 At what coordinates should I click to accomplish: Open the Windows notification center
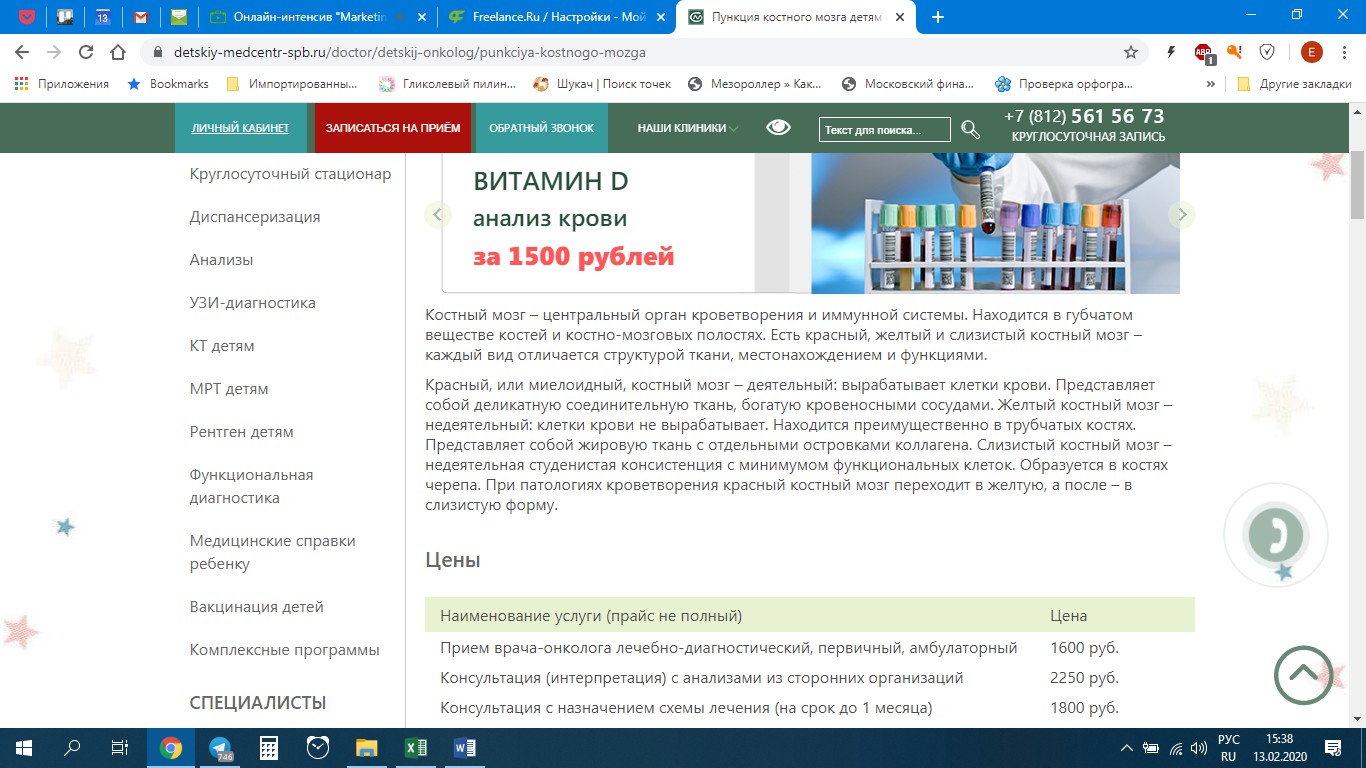1333,748
